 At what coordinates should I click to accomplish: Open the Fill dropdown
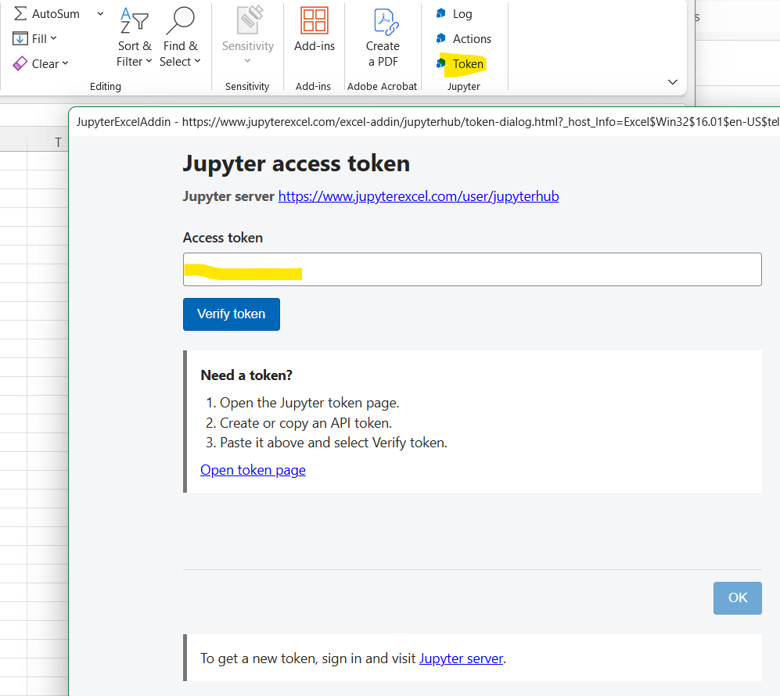point(35,39)
